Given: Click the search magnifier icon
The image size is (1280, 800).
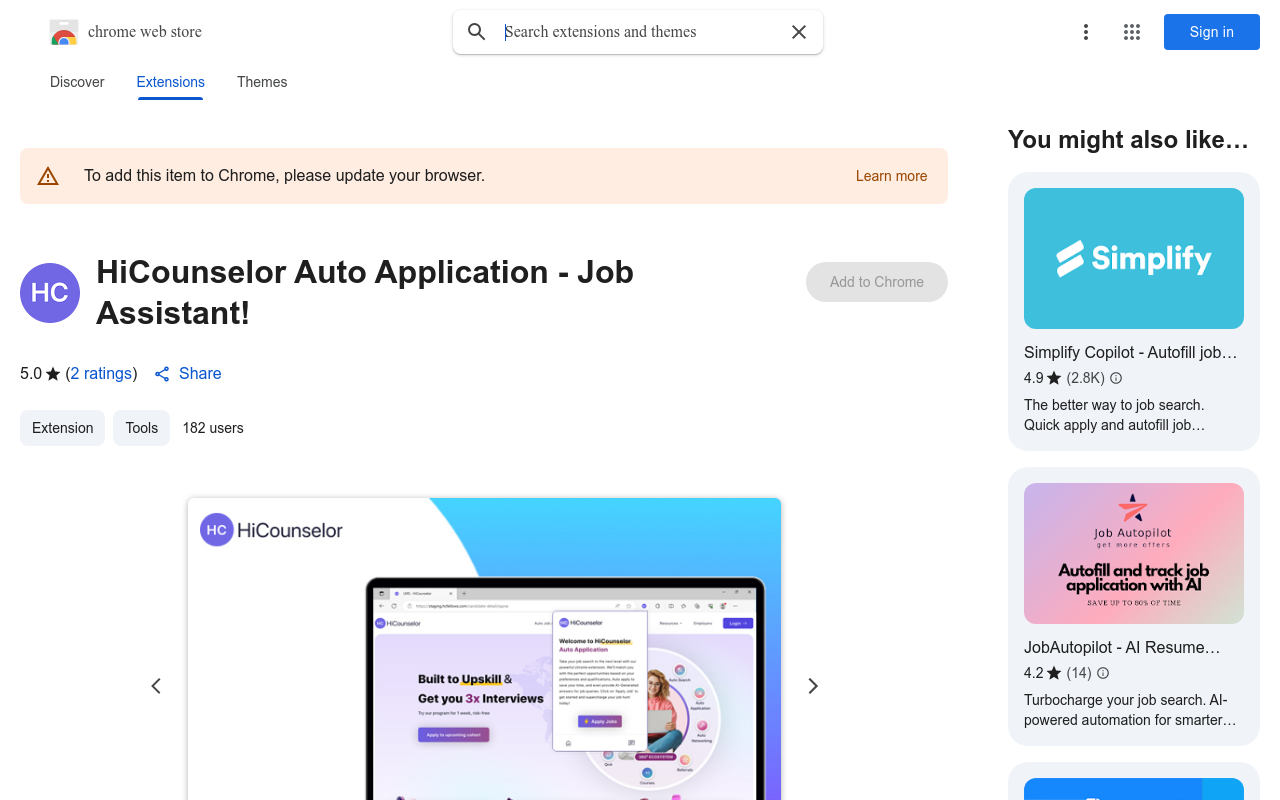Looking at the screenshot, I should click(477, 32).
